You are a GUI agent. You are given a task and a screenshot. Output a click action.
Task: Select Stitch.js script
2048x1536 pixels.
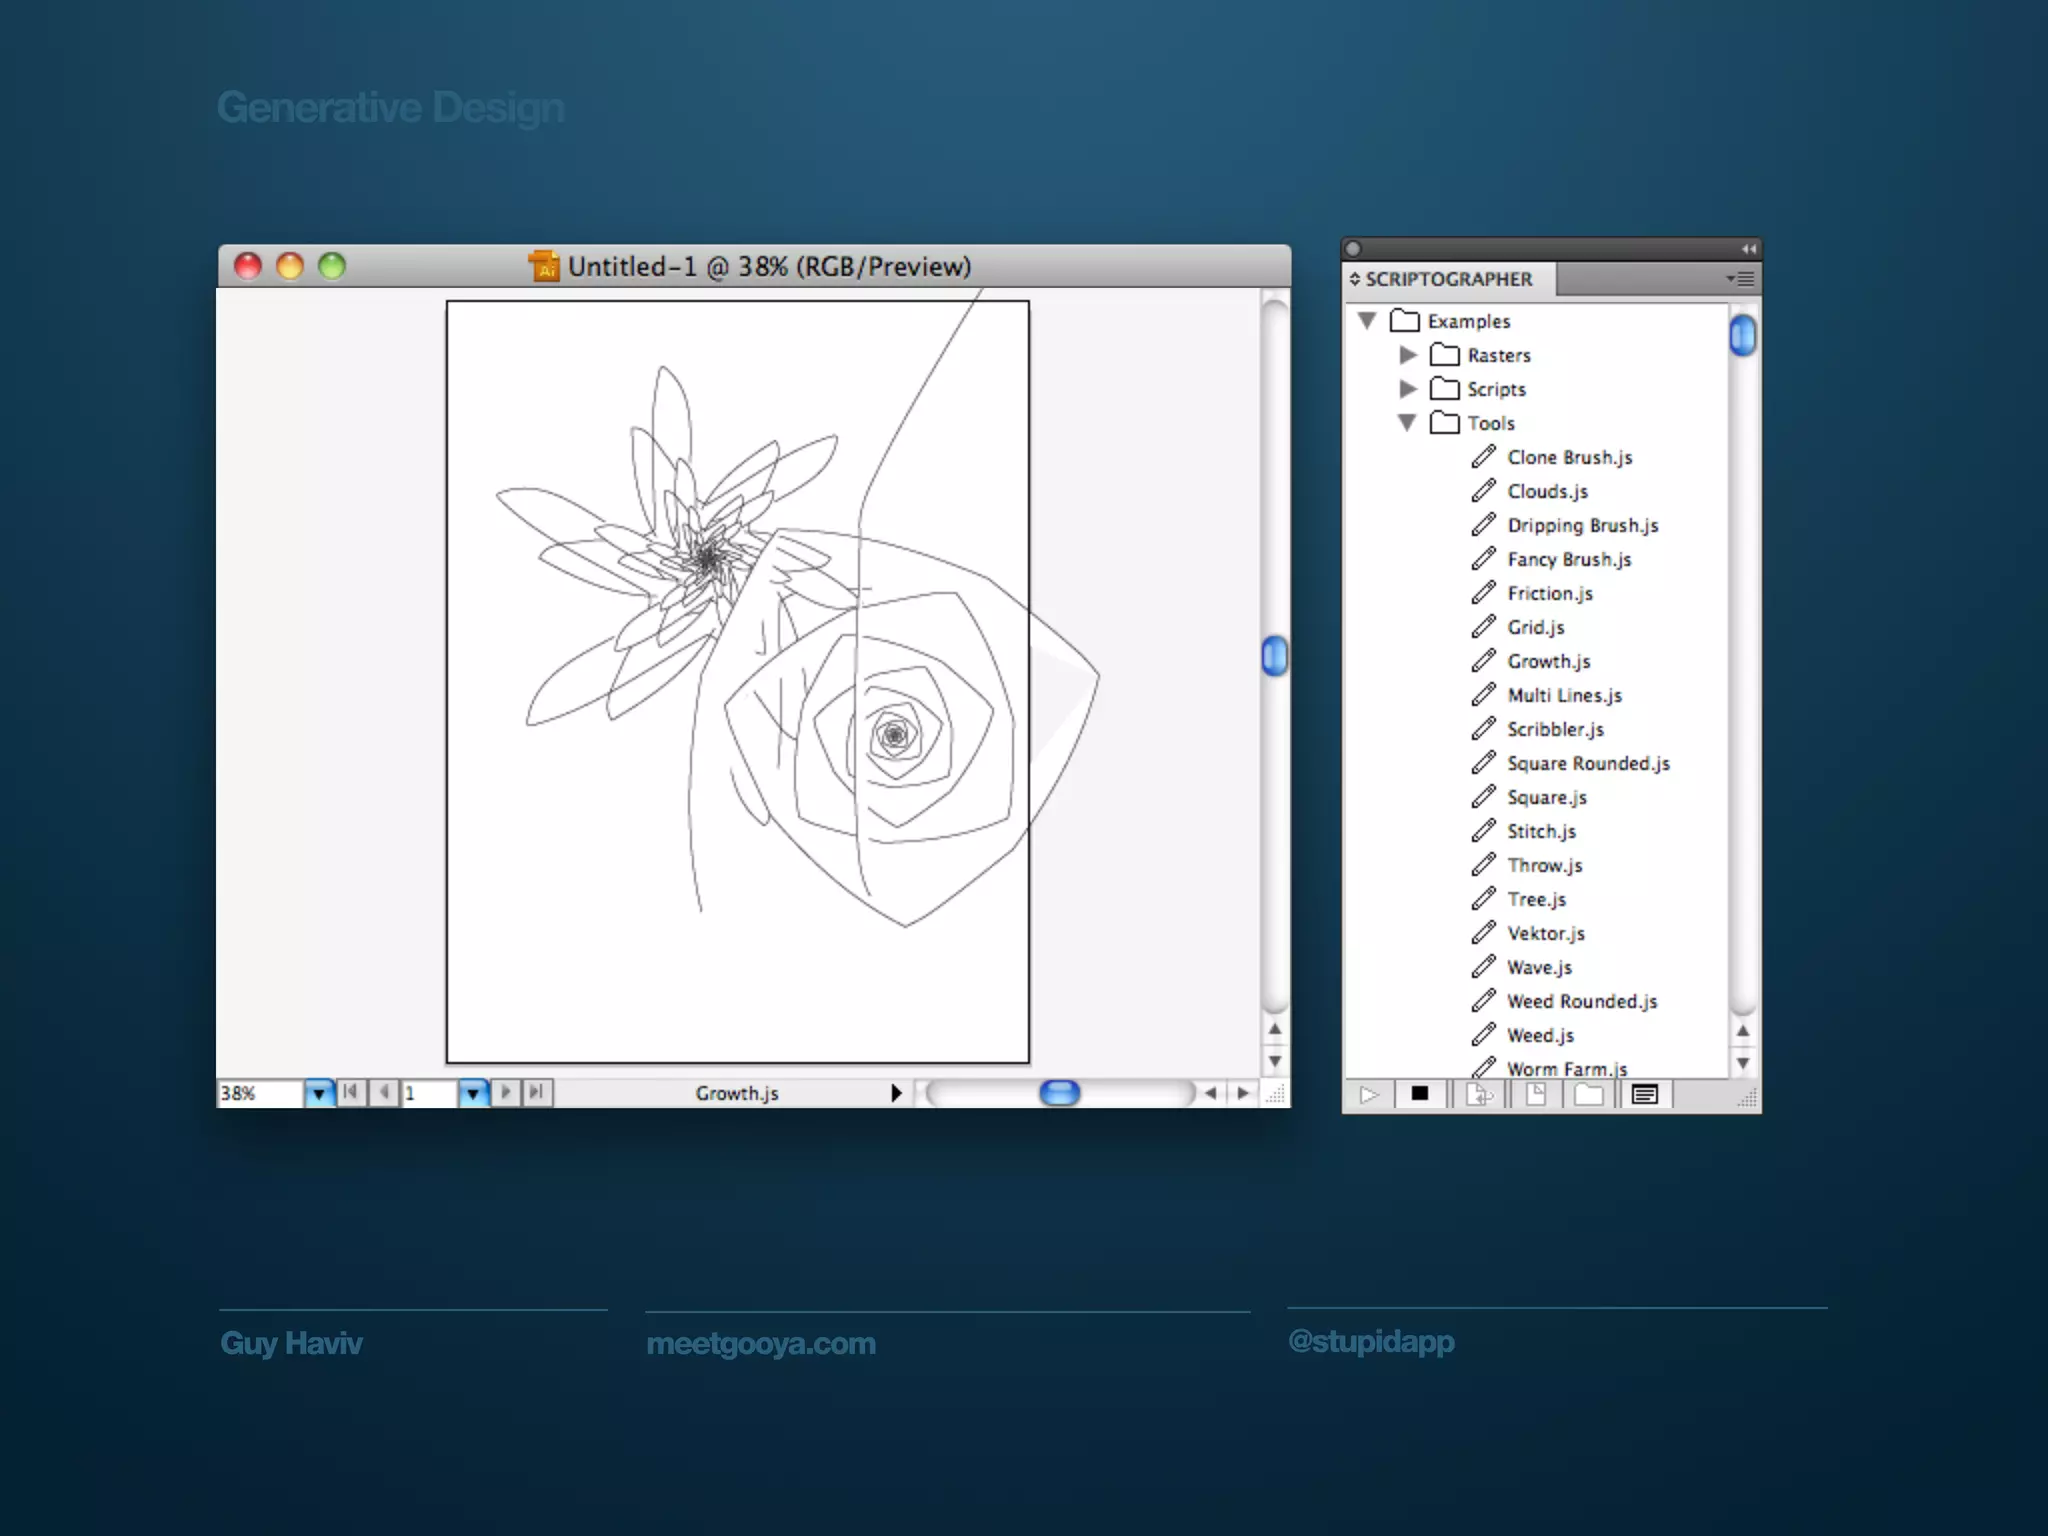click(x=1541, y=831)
